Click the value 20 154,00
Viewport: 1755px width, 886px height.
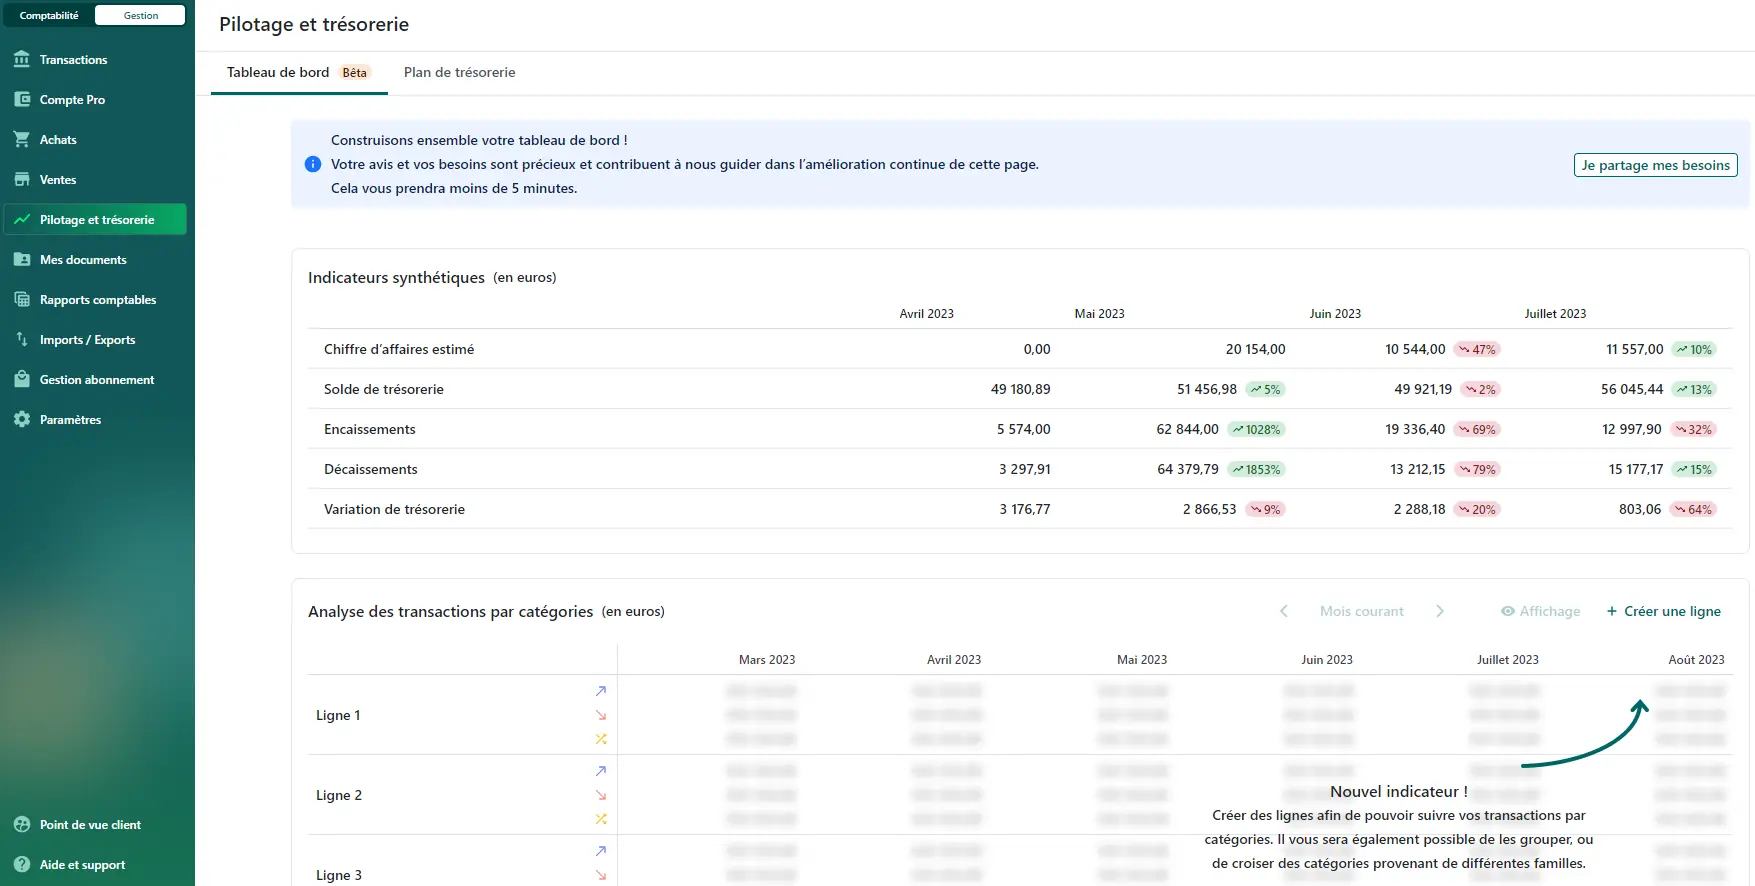pos(1256,349)
